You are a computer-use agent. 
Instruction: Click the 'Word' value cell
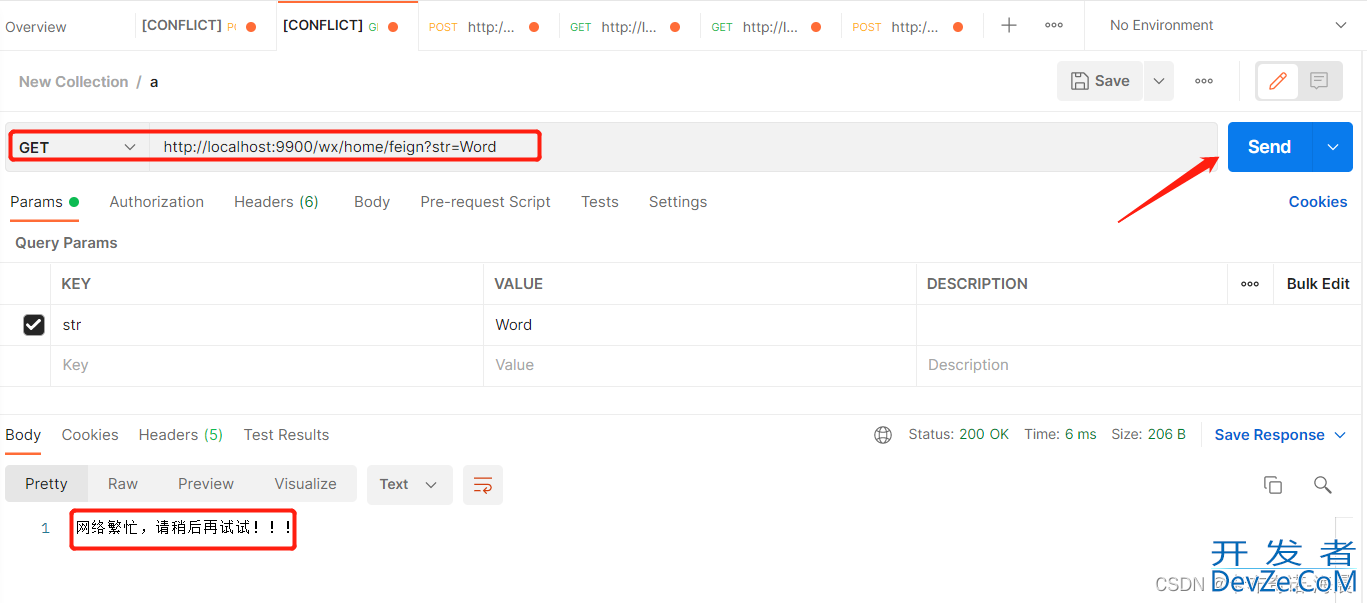(x=700, y=325)
